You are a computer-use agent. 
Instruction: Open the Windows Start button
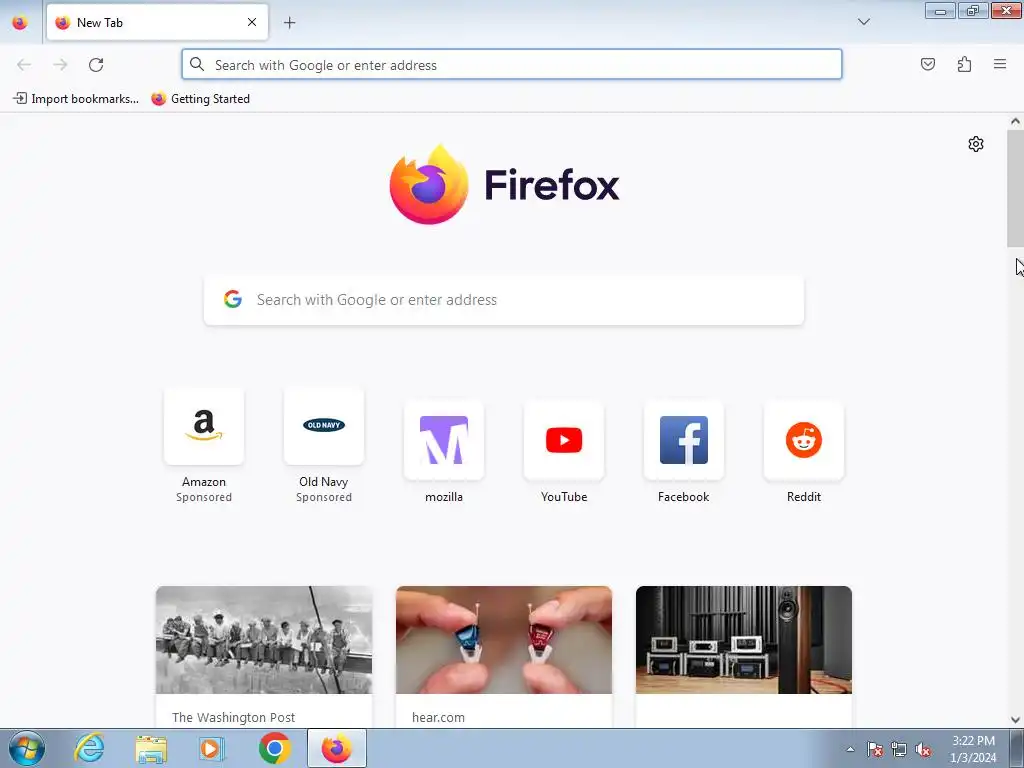27,748
